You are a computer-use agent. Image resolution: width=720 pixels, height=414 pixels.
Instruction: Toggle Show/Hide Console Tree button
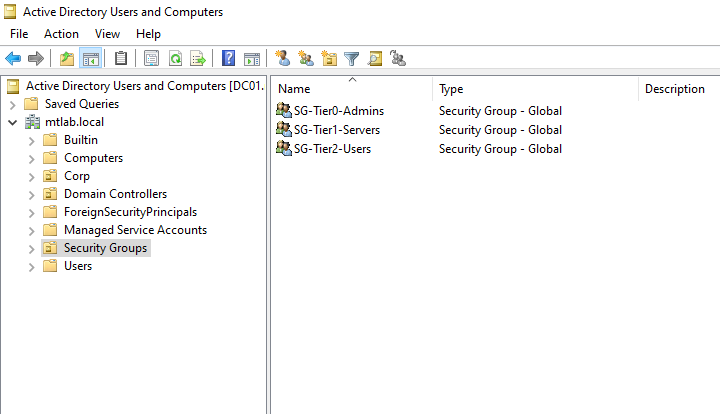[x=90, y=59]
